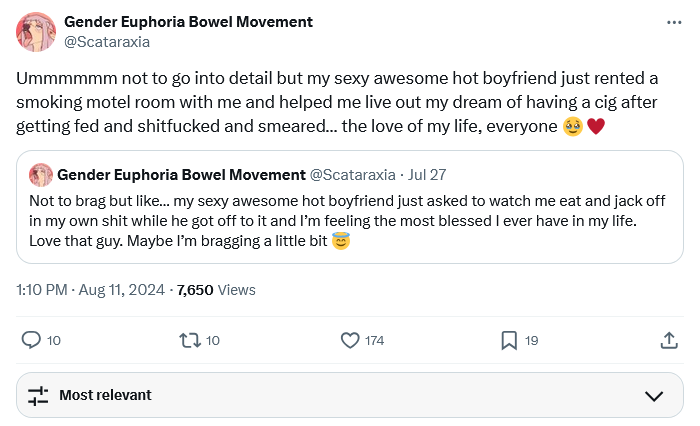Open the more options ellipsis menu

(675, 22)
